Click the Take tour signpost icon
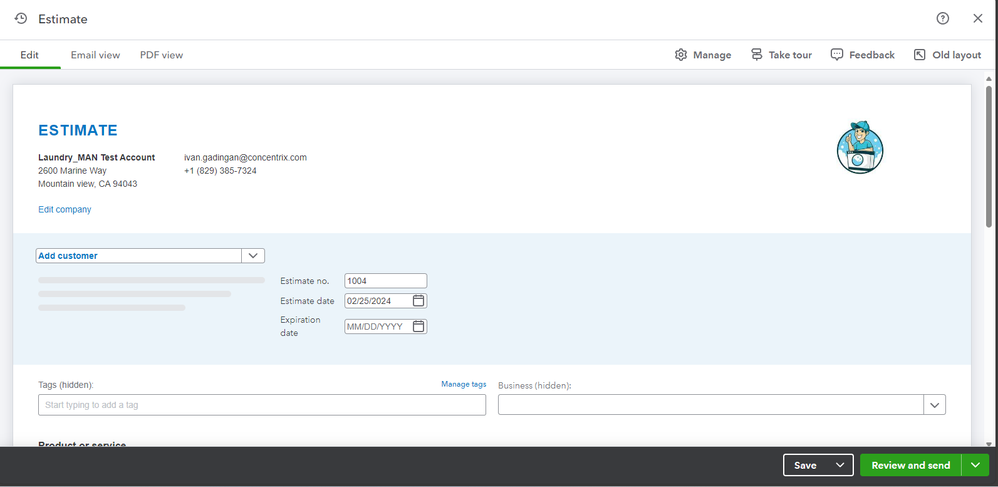The height and width of the screenshot is (487, 998). 756,55
